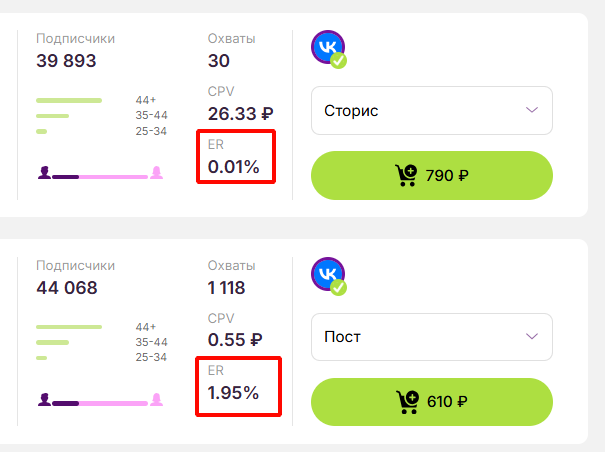The width and height of the screenshot is (605, 452).
Task: Click the VK icon in the first card
Action: tap(328, 47)
